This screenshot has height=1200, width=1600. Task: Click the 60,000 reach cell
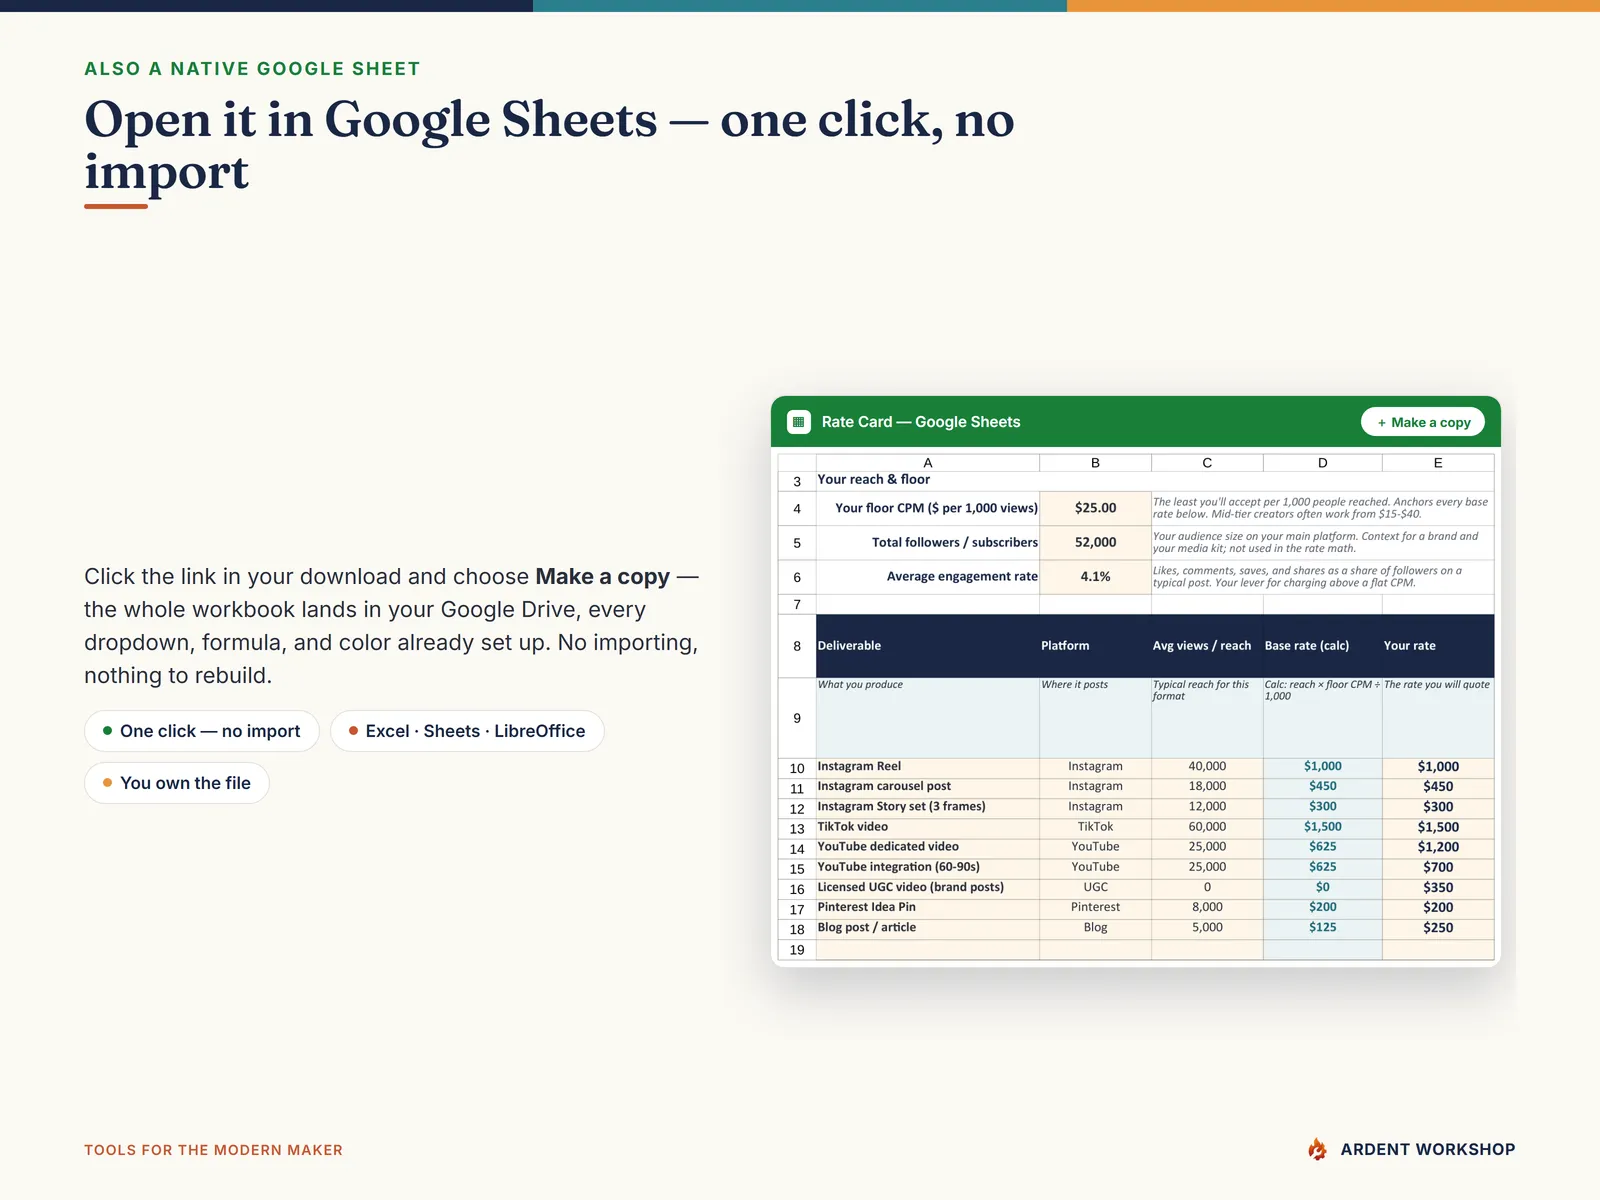click(x=1207, y=827)
